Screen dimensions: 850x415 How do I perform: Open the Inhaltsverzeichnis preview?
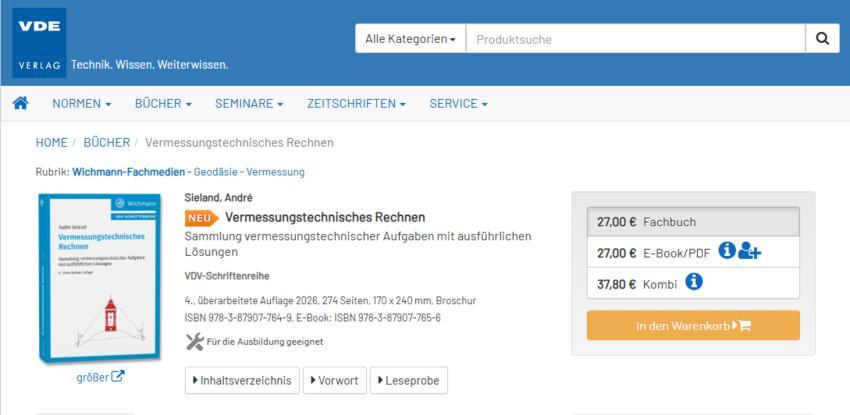coord(242,380)
